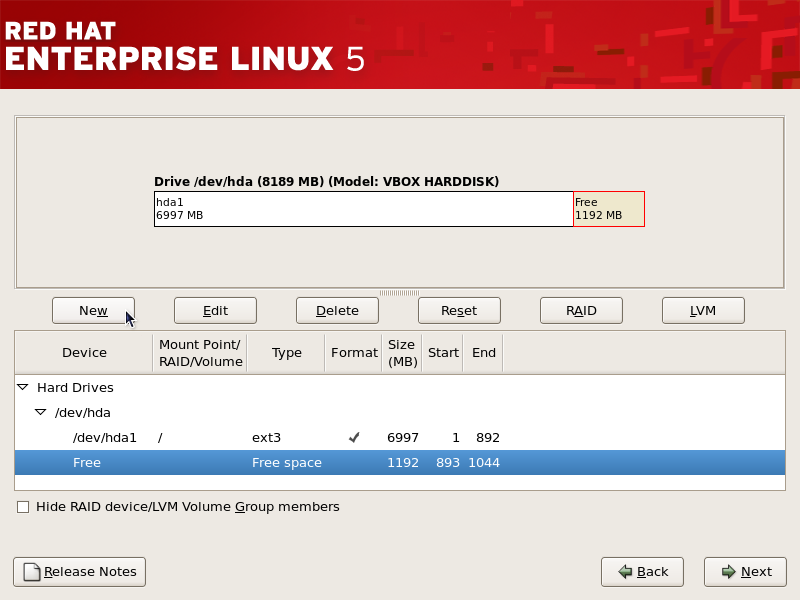Click the Device column header

click(84, 353)
